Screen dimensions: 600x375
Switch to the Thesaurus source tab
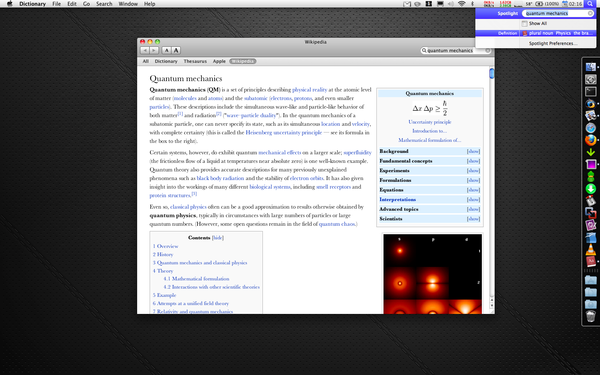point(195,61)
